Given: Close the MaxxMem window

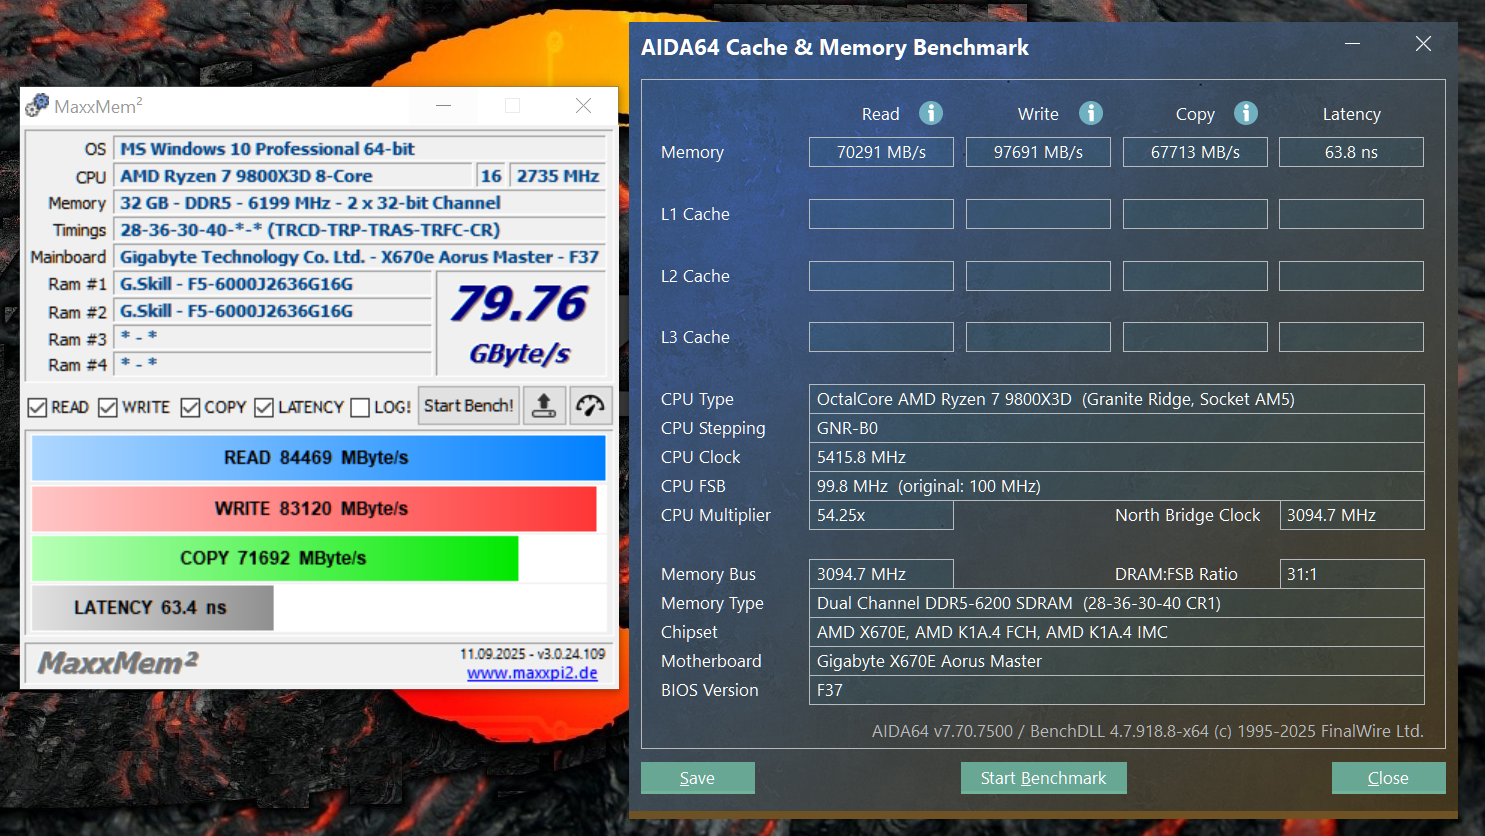Looking at the screenshot, I should point(584,105).
